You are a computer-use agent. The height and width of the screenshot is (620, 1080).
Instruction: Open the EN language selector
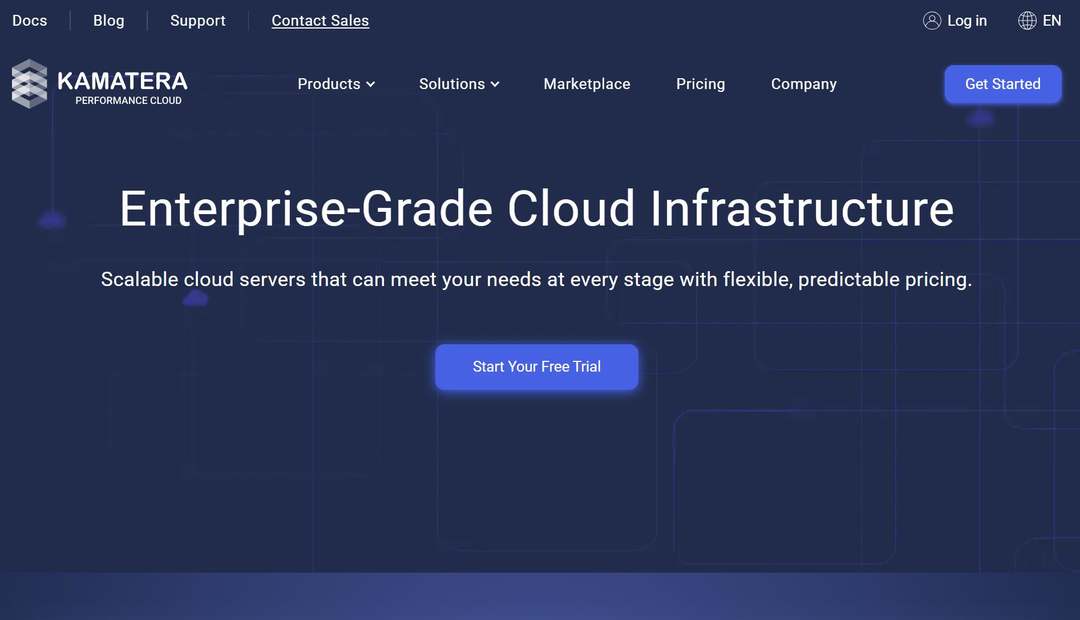[x=1052, y=21]
